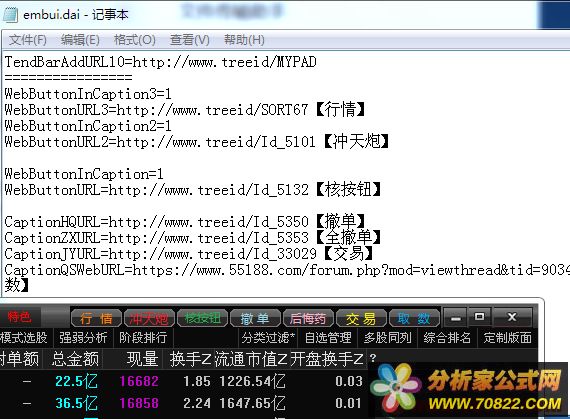The height and width of the screenshot is (419, 570).
Task: Open the 文件(F) menu
Action: tap(28, 40)
